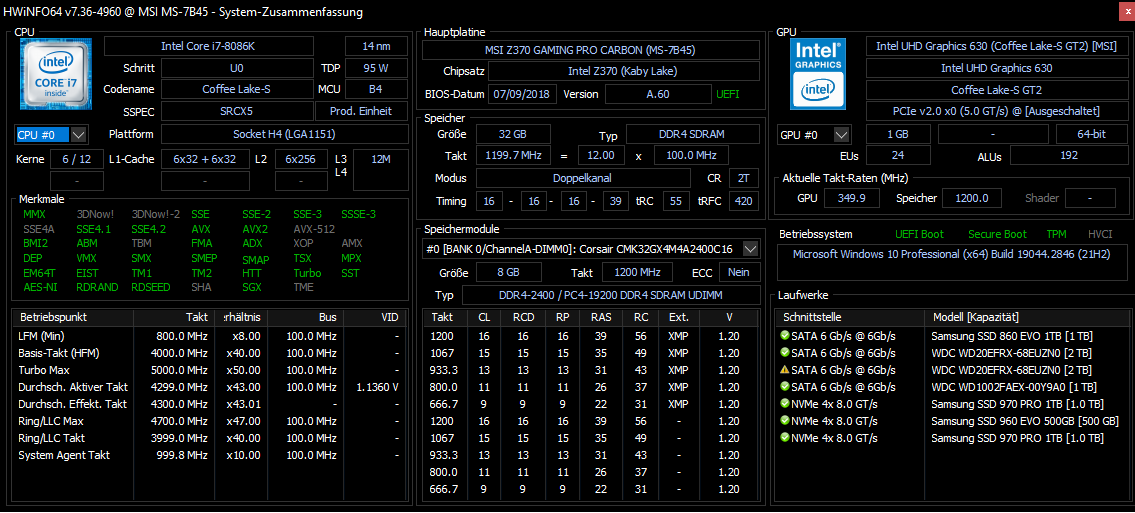Click the Modus Doppelkanal field
Viewport: 1135px width, 513px height.
click(x=583, y=178)
